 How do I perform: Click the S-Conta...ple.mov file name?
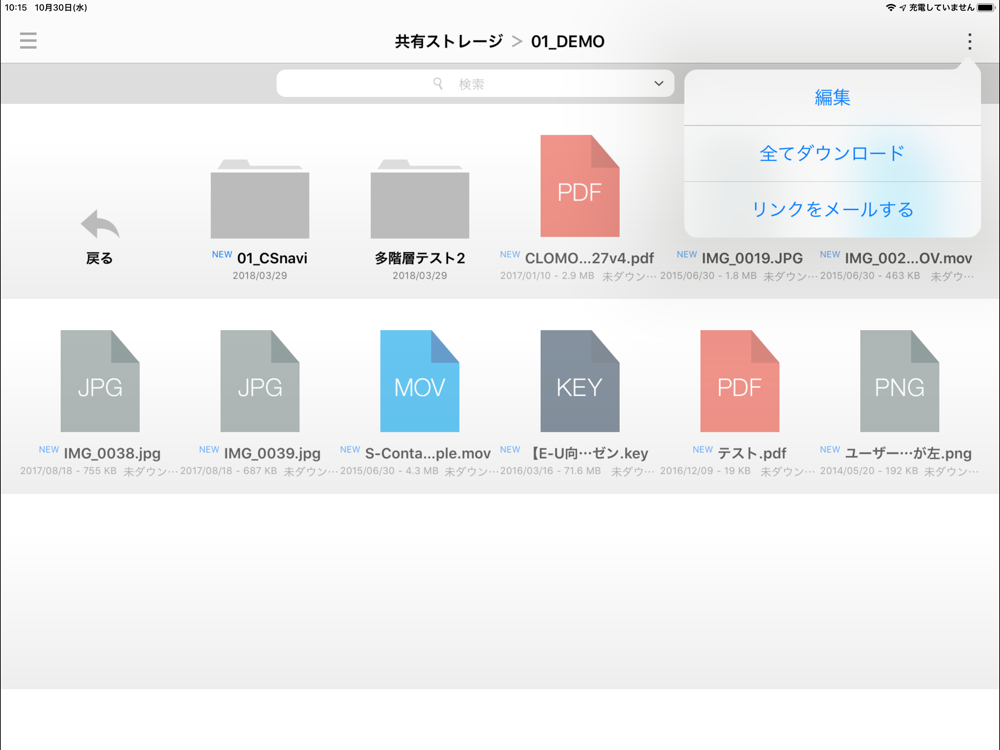428,453
